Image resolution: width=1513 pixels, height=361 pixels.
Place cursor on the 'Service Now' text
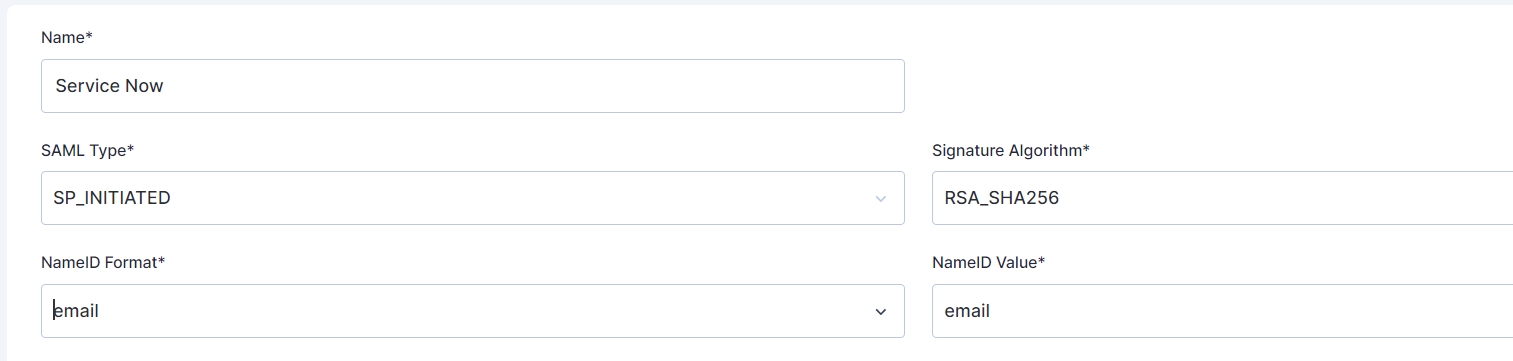point(109,86)
